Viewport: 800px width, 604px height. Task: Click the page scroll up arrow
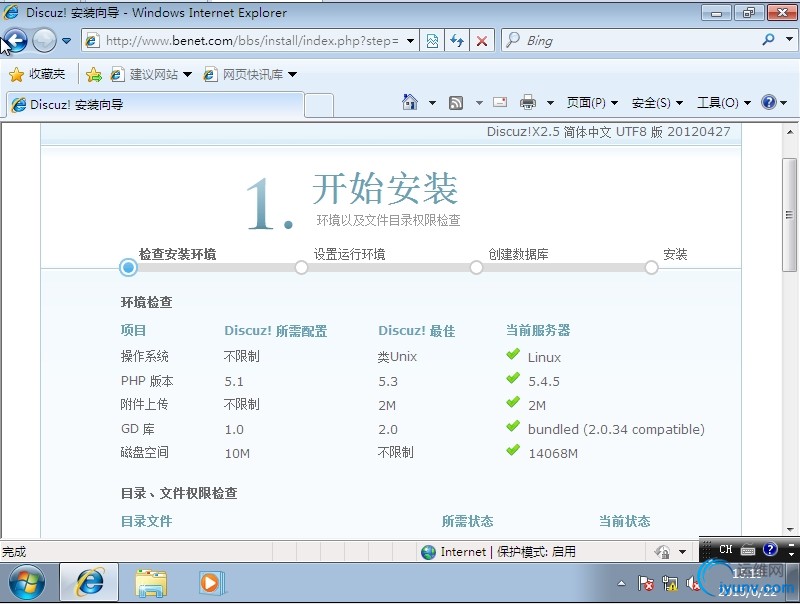click(x=790, y=132)
